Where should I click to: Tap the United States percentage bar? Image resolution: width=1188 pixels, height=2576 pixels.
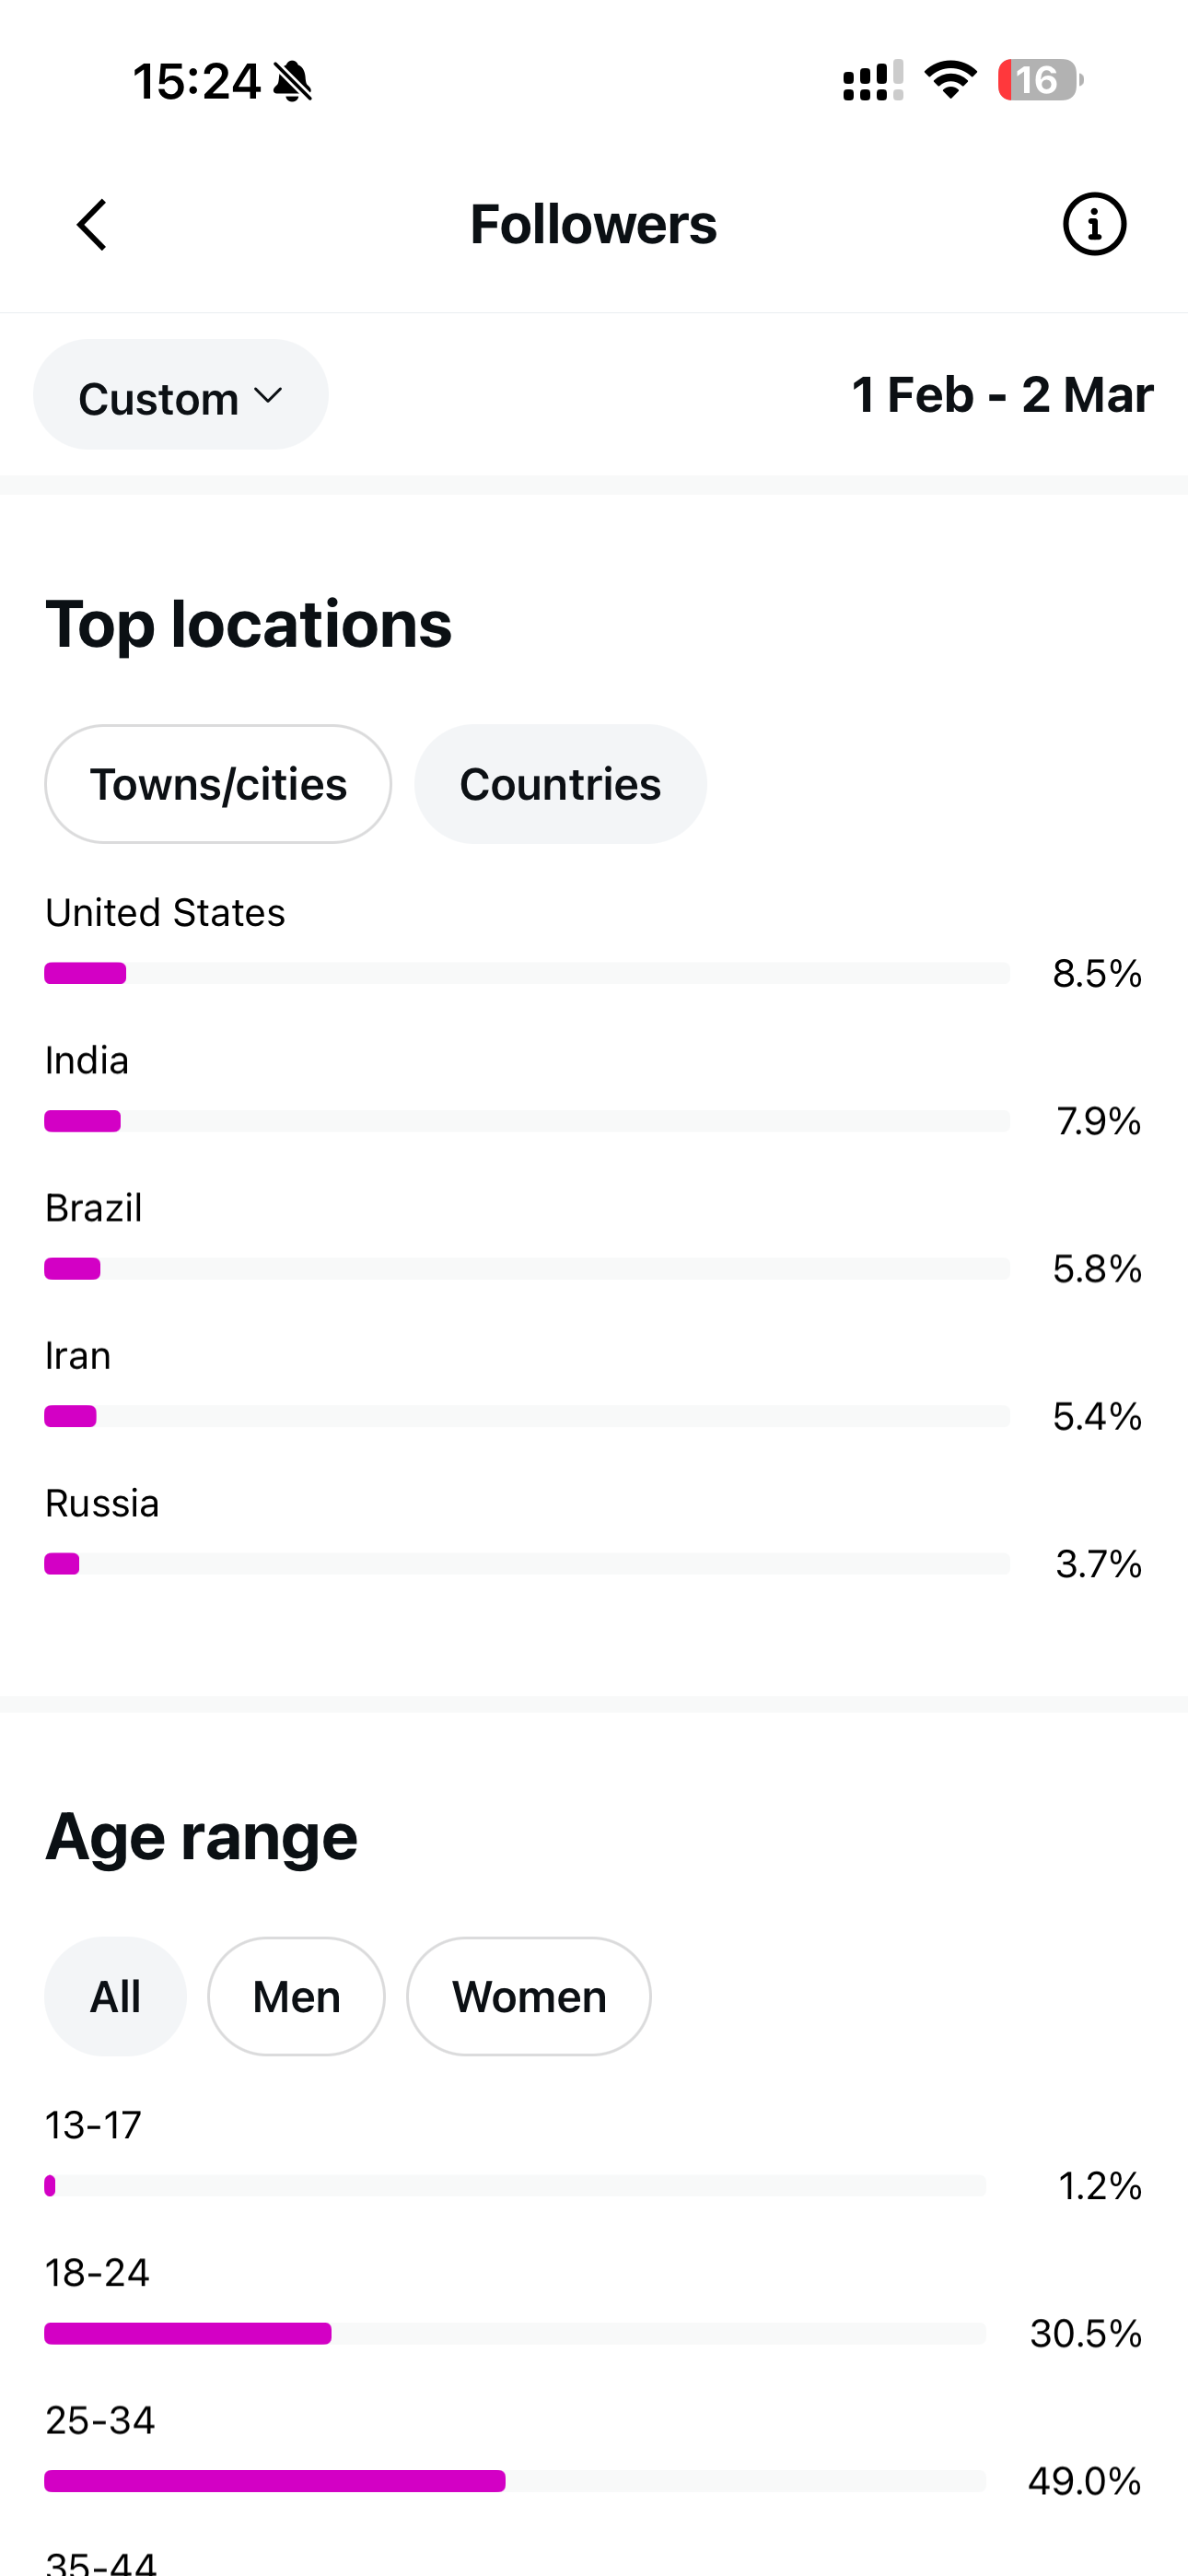pyautogui.click(x=526, y=973)
